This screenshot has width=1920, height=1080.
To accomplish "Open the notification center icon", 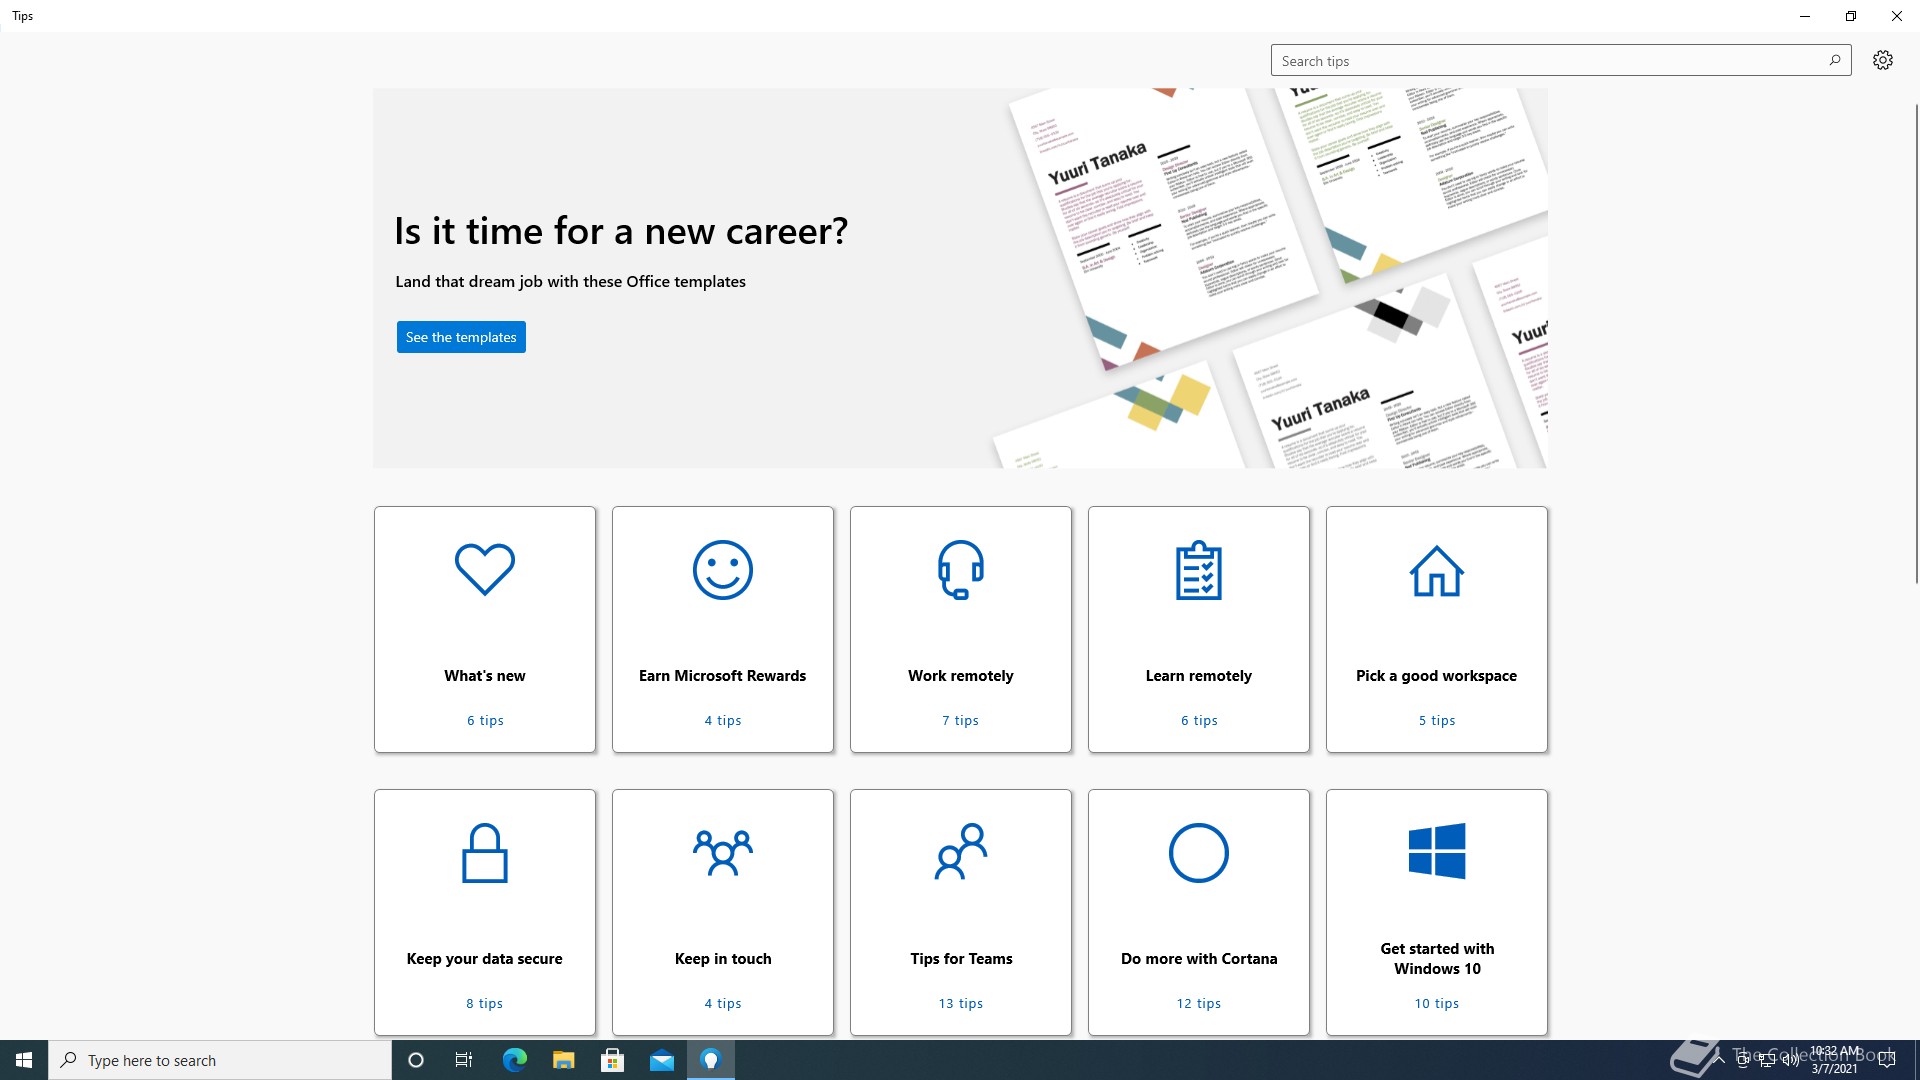I will pos(1887,1060).
